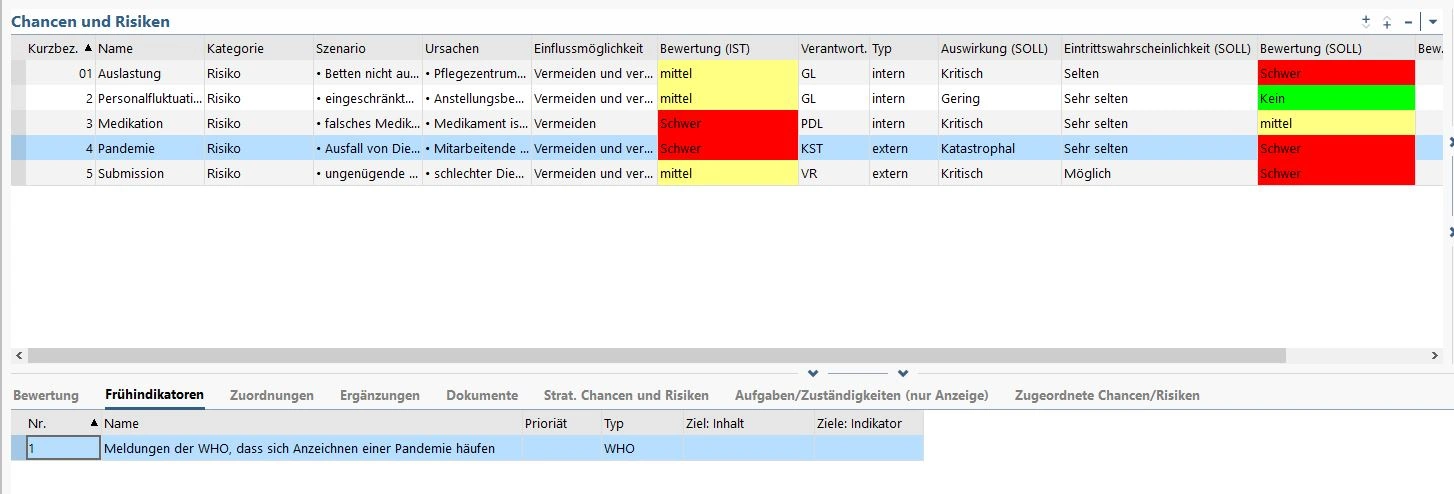Viewport: 1454px width, 494px height.
Task: Switch to Zugeordnete Chancen/Risiken tab
Action: coord(1107,395)
